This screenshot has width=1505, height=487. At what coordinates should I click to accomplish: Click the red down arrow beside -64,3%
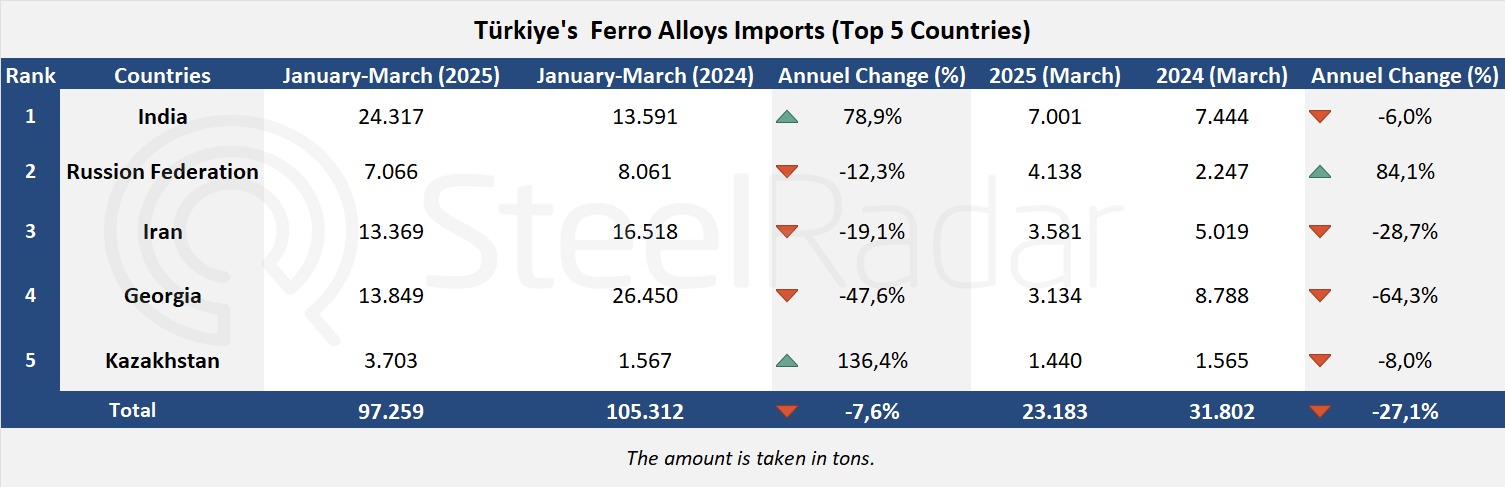point(1320,296)
